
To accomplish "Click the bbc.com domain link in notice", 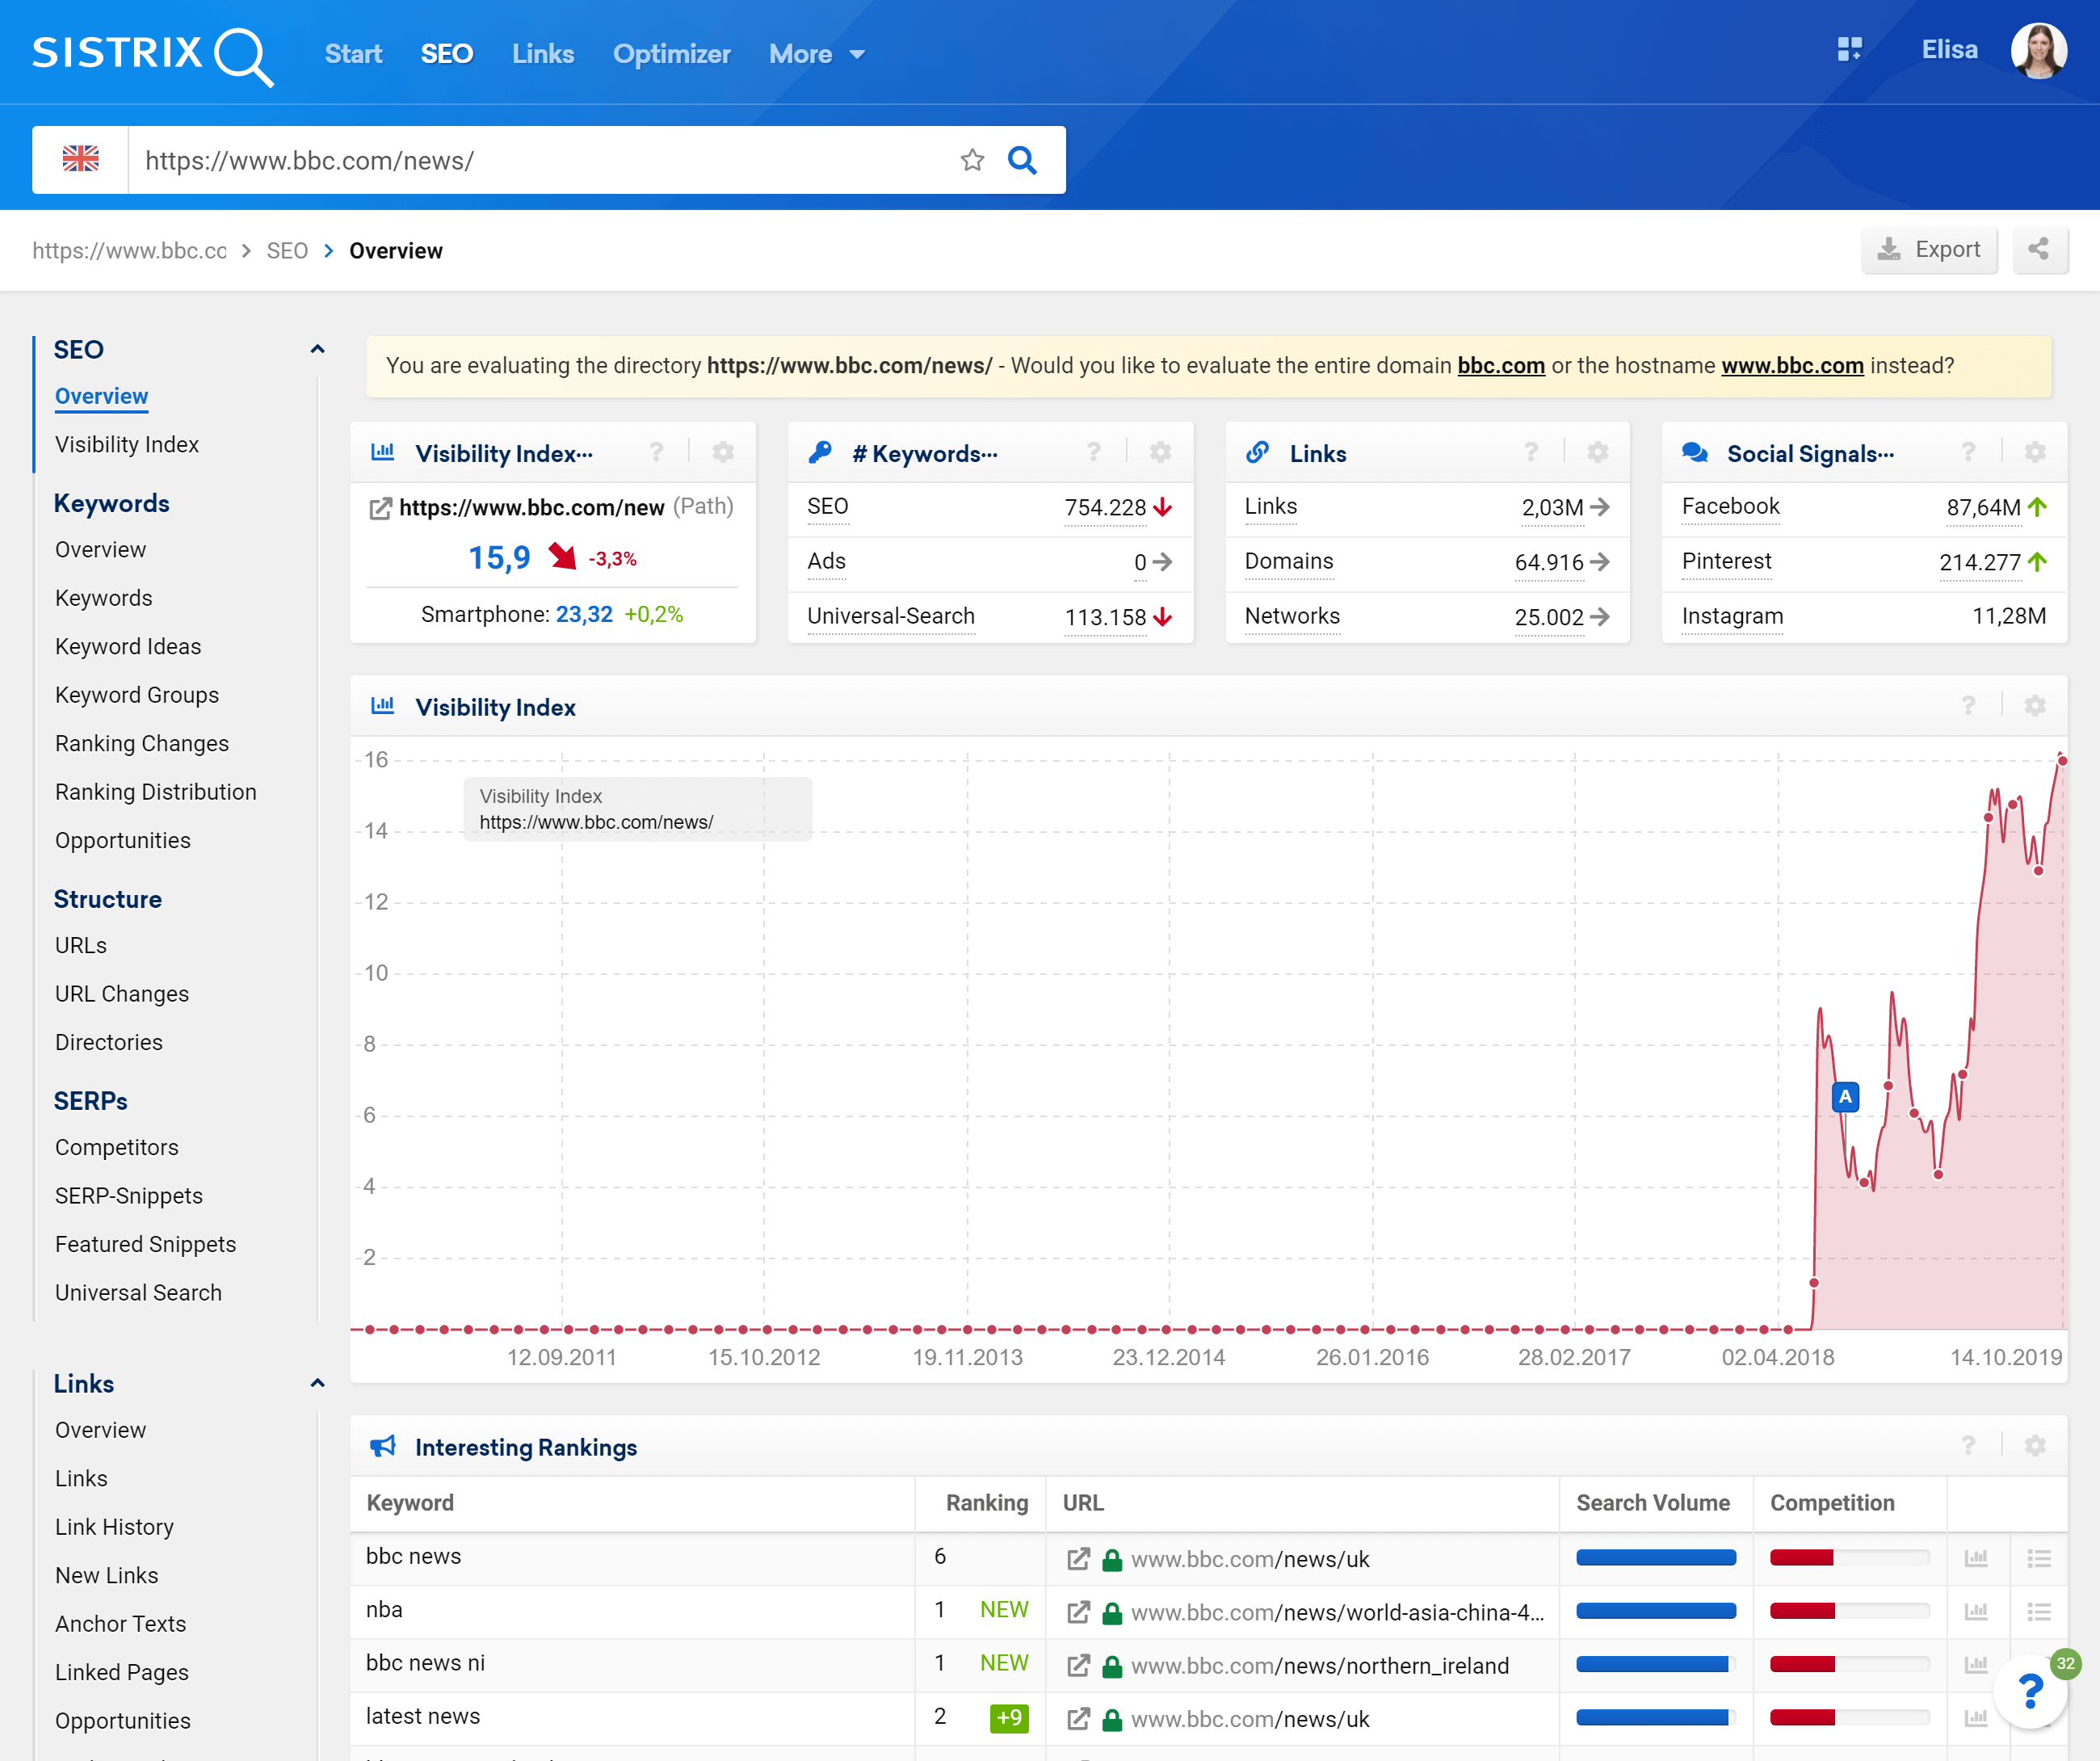I will click(1501, 365).
